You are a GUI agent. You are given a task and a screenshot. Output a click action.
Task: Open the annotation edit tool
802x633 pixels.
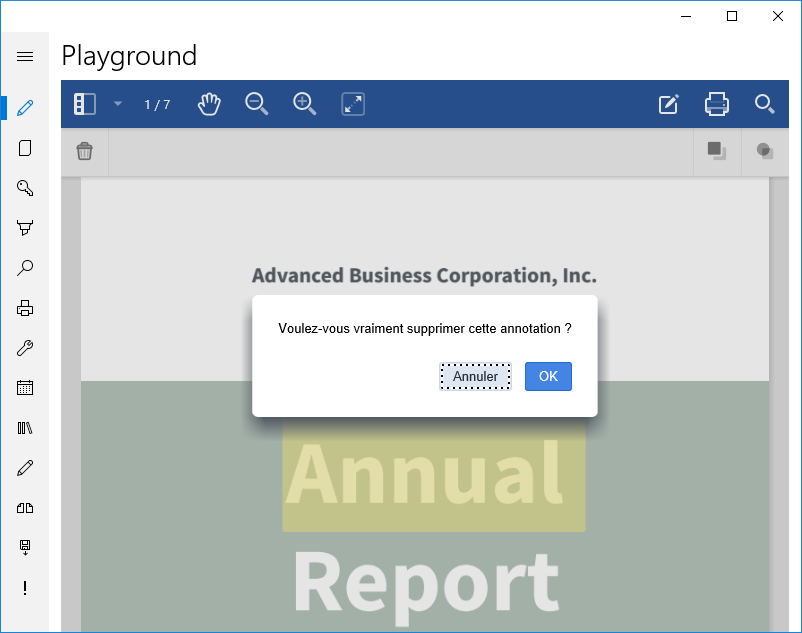(669, 104)
